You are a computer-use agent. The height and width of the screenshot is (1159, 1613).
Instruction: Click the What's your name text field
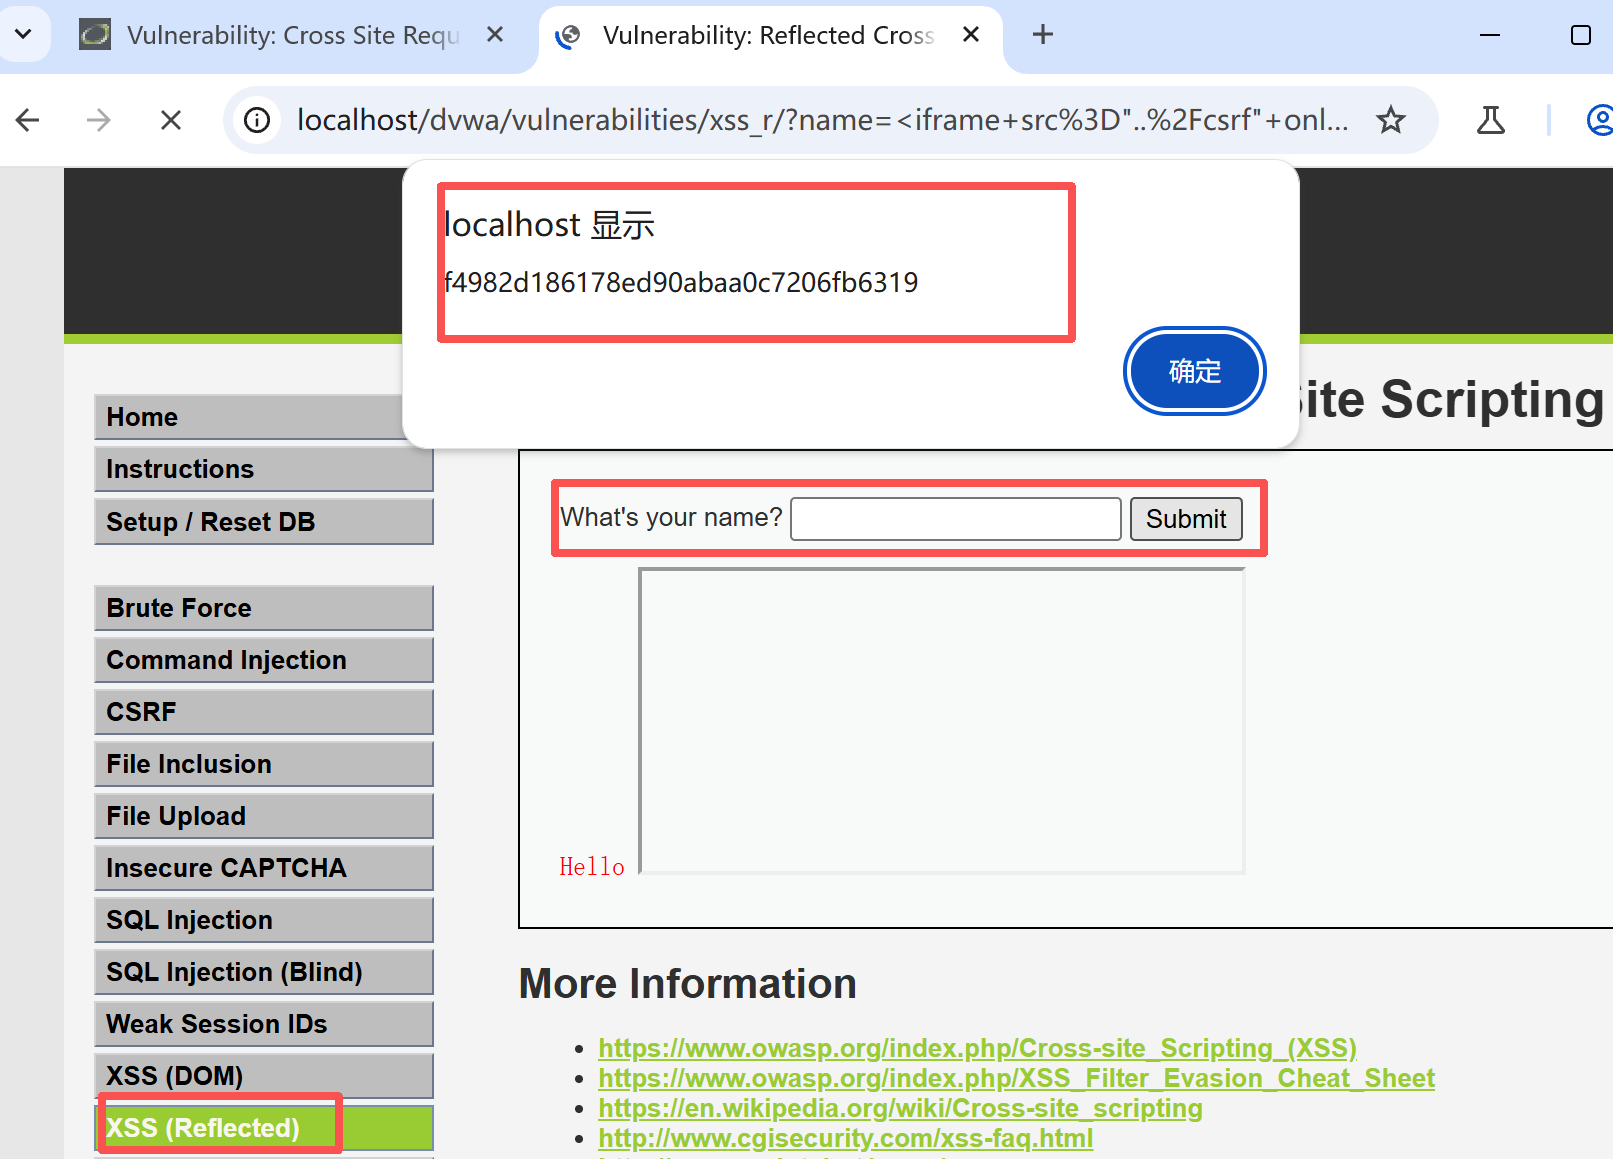(x=955, y=519)
